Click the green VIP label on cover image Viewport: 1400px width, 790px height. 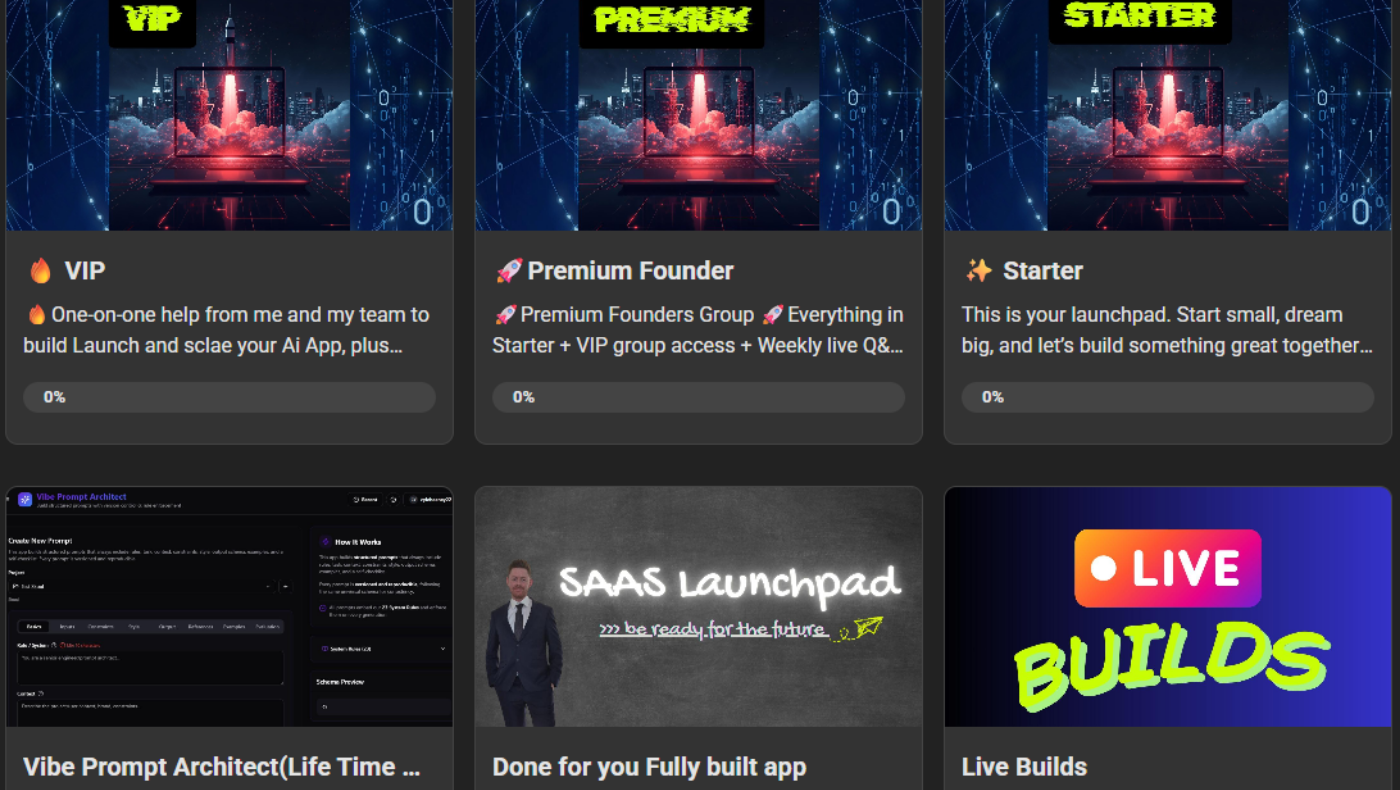click(x=153, y=18)
